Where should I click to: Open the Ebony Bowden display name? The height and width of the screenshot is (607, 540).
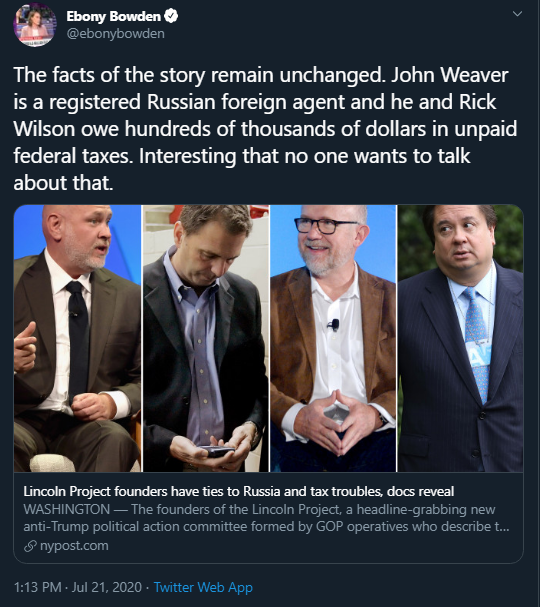113,16
